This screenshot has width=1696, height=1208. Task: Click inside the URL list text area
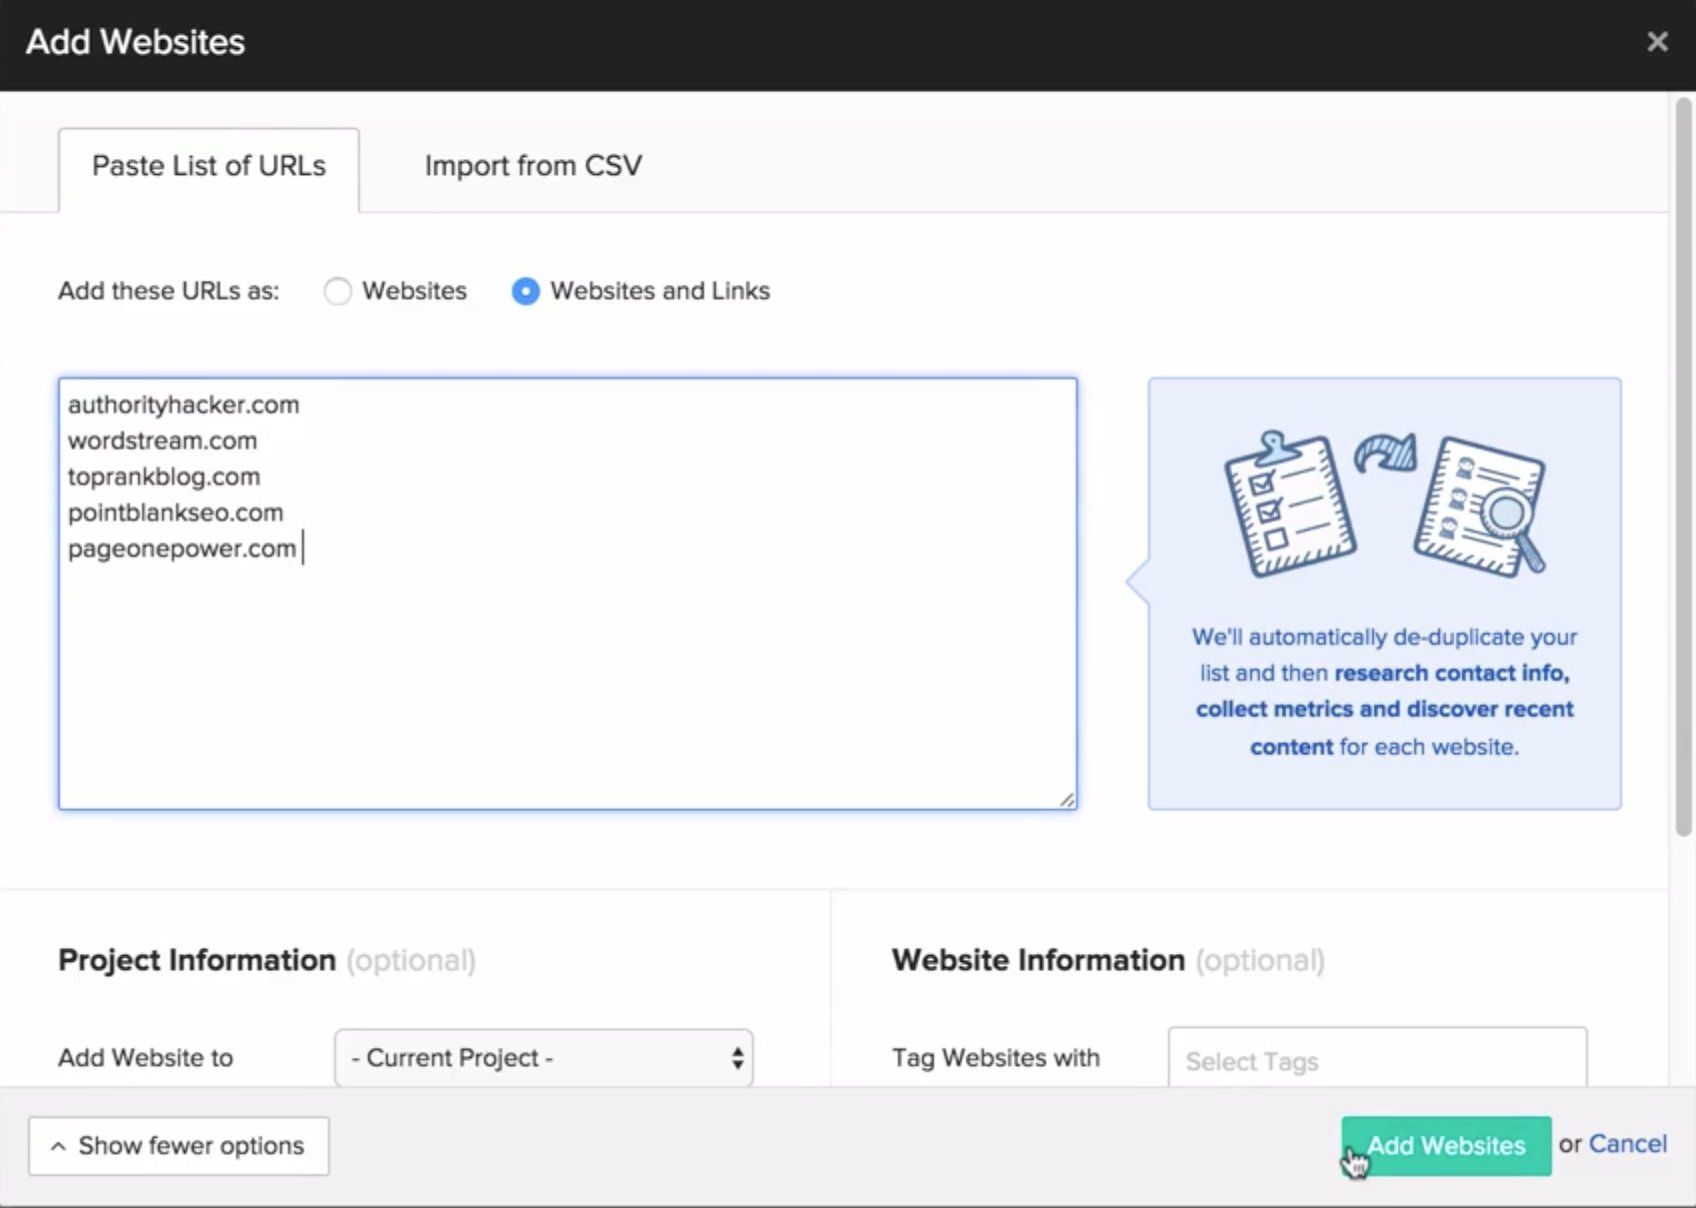(x=568, y=594)
